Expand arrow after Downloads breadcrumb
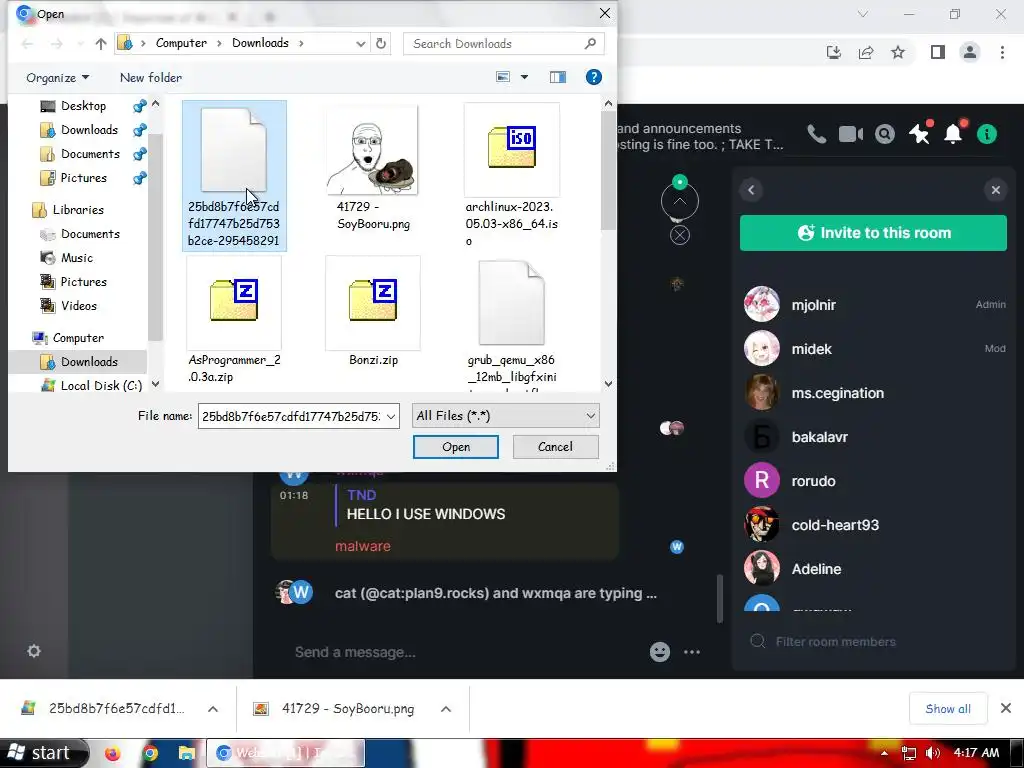 (301, 44)
